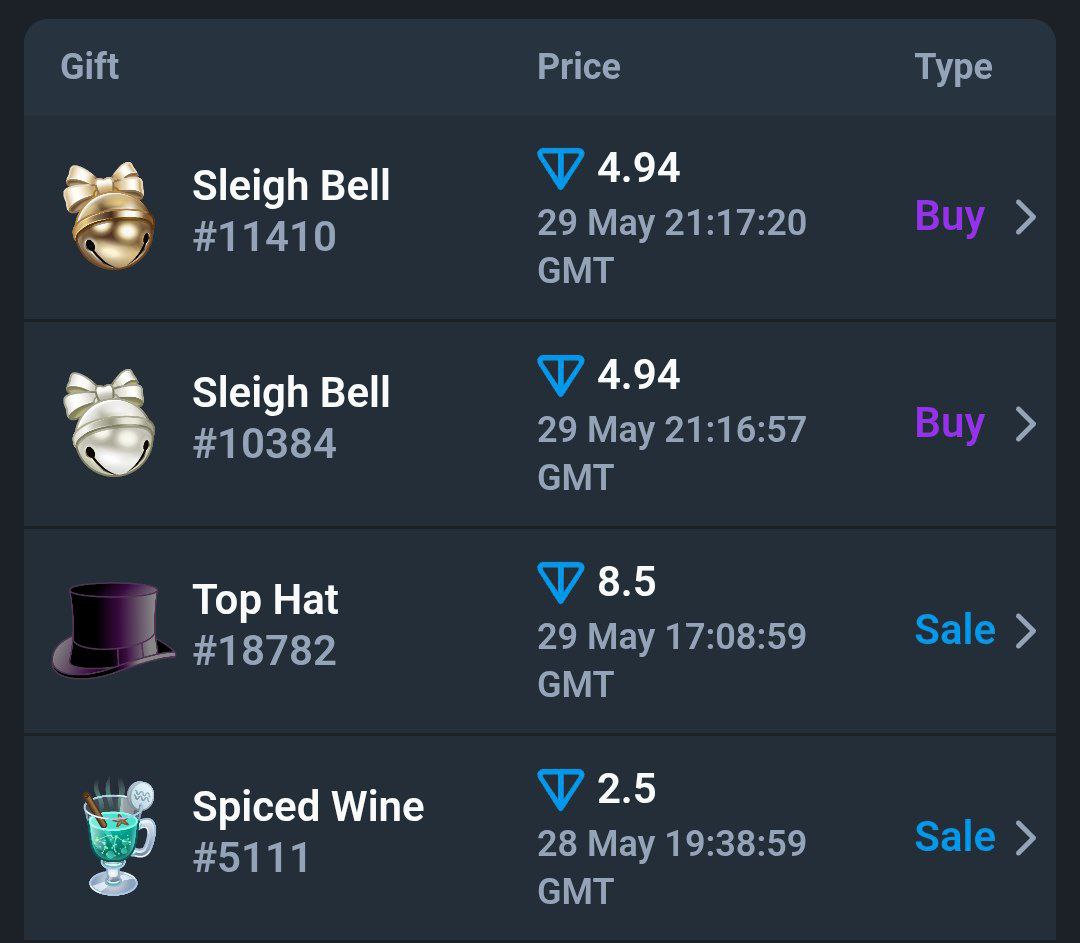The width and height of the screenshot is (1080, 943).
Task: Open chevron arrow on Top Hat row
Action: (1026, 631)
